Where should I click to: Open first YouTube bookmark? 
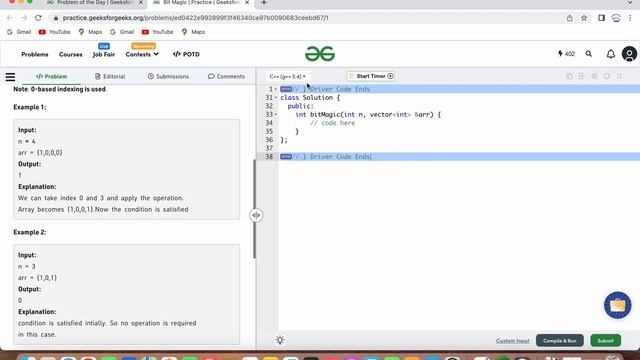[x=54, y=32]
